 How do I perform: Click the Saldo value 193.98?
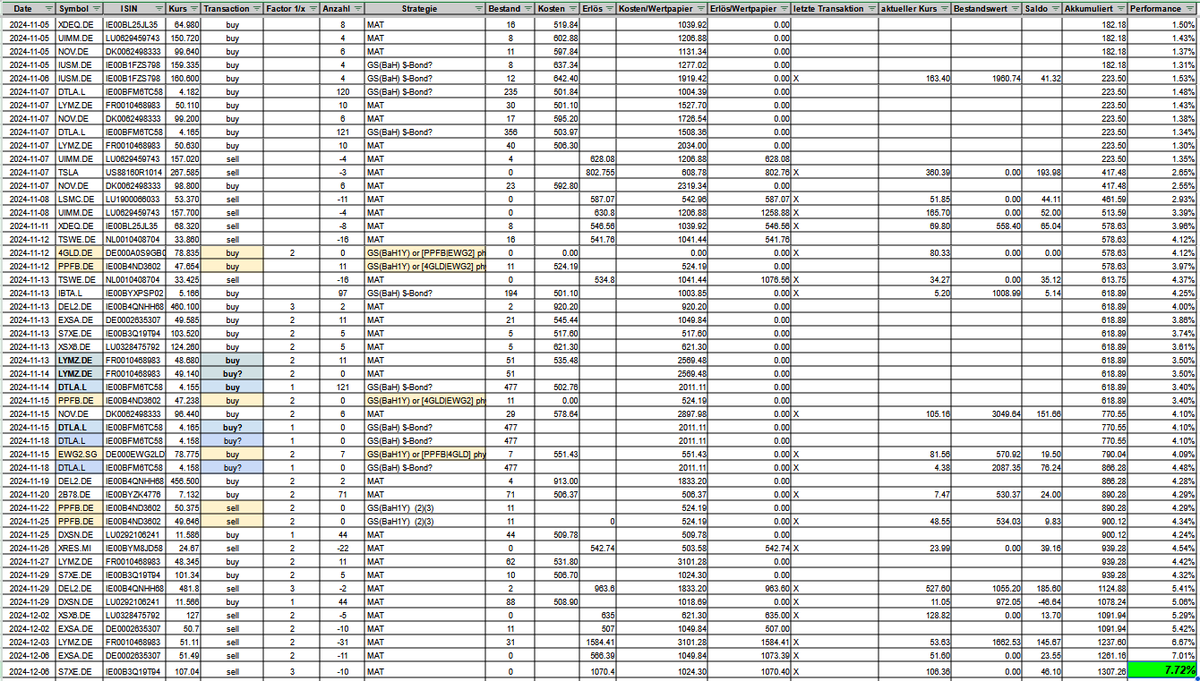1047,171
